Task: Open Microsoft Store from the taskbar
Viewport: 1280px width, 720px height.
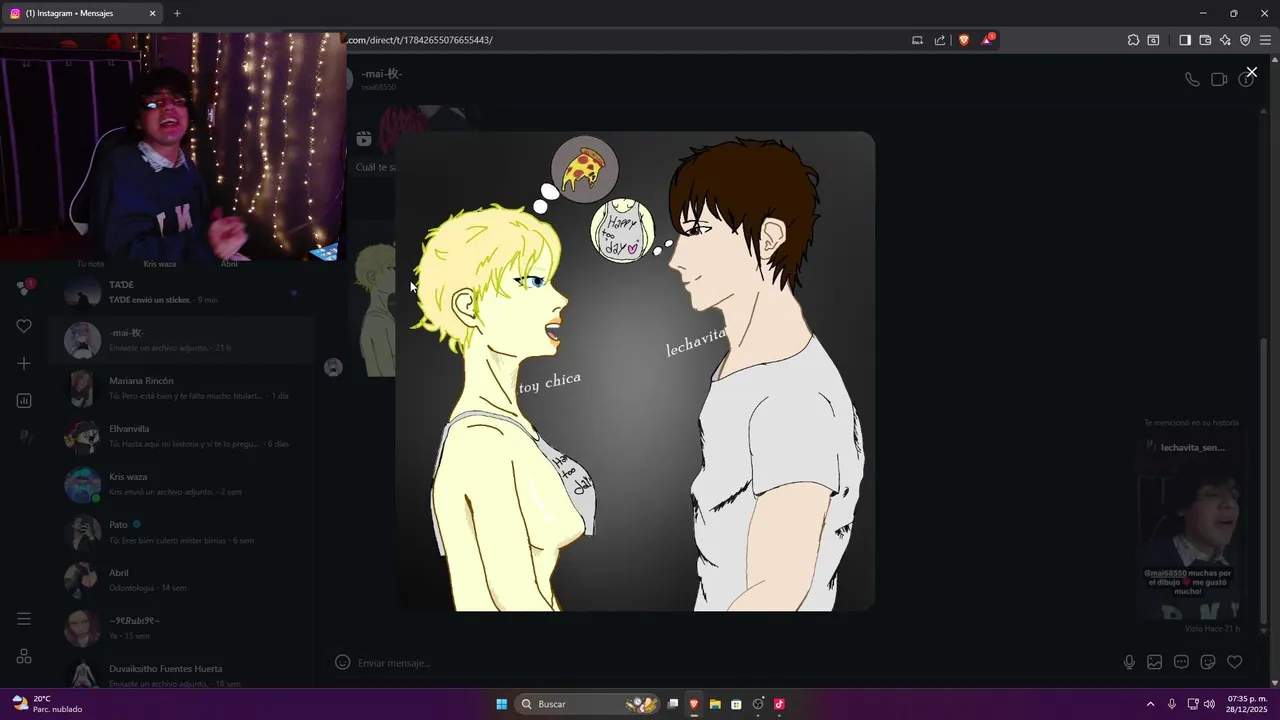Action: (x=736, y=704)
